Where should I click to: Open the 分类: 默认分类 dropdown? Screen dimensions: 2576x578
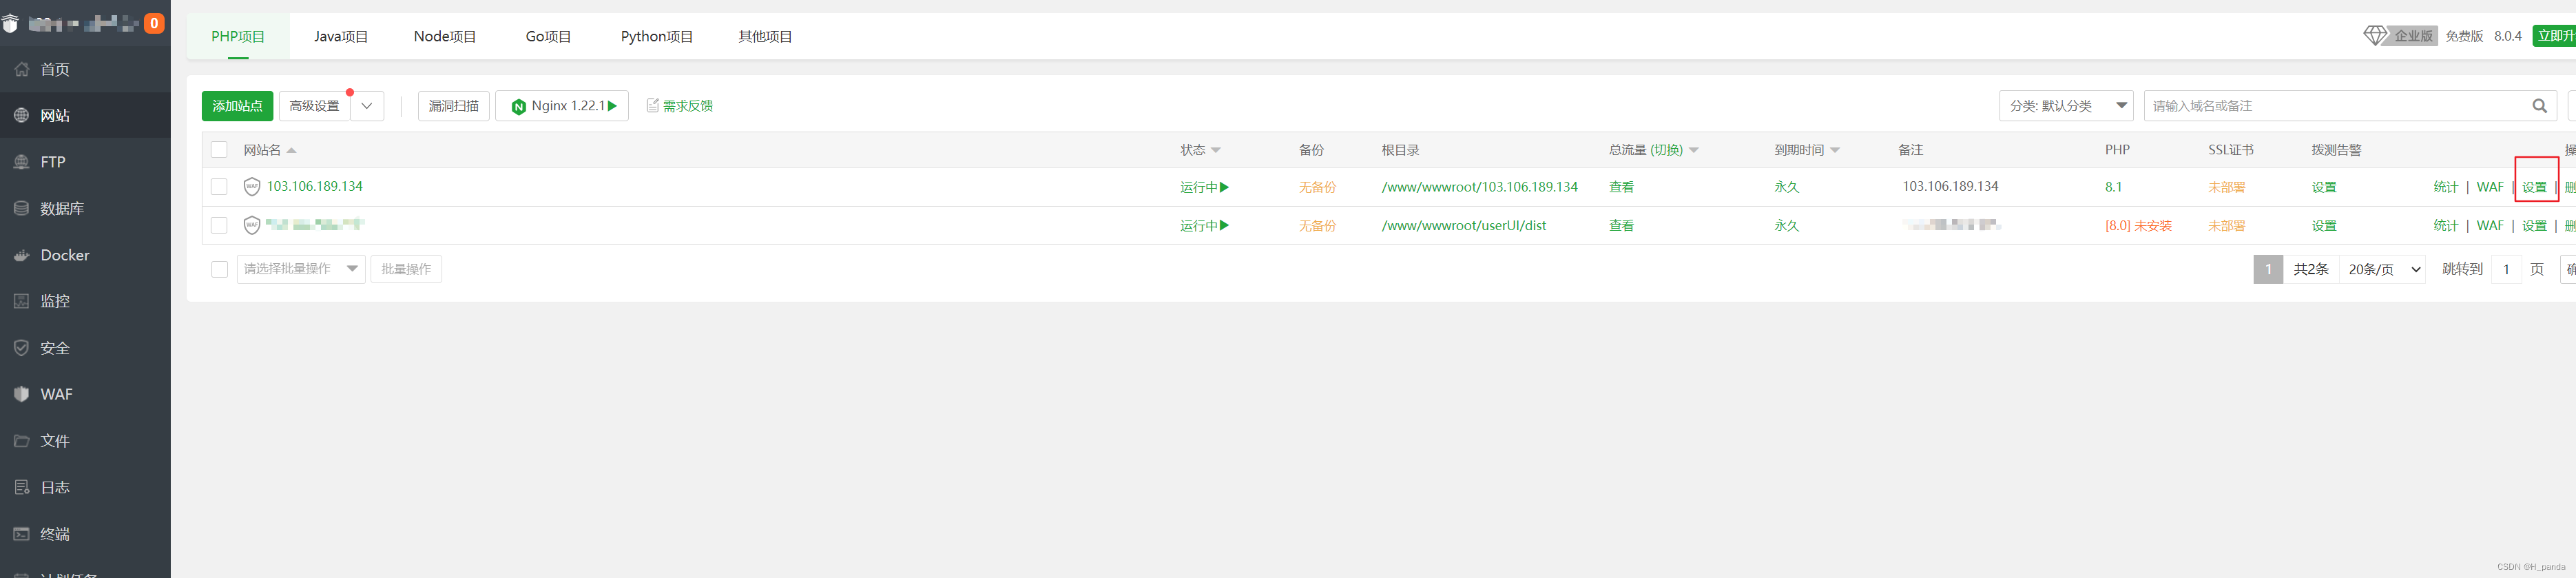[2066, 106]
